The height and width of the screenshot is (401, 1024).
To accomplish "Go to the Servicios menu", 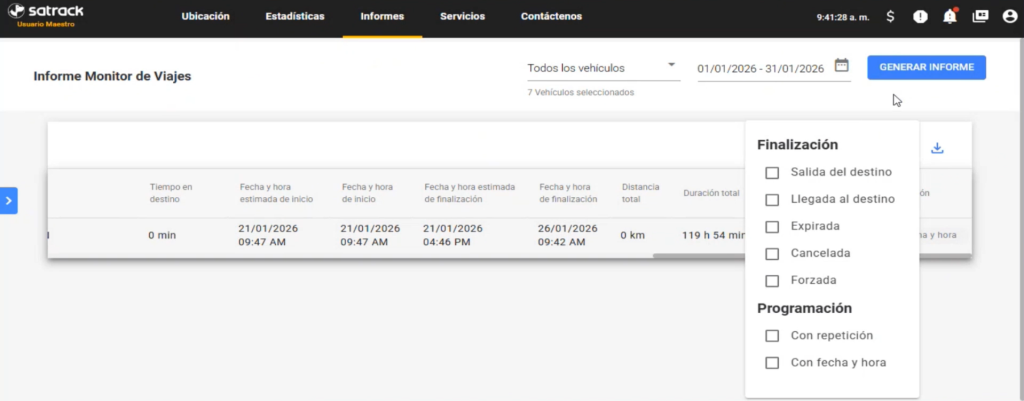I will tap(462, 16).
